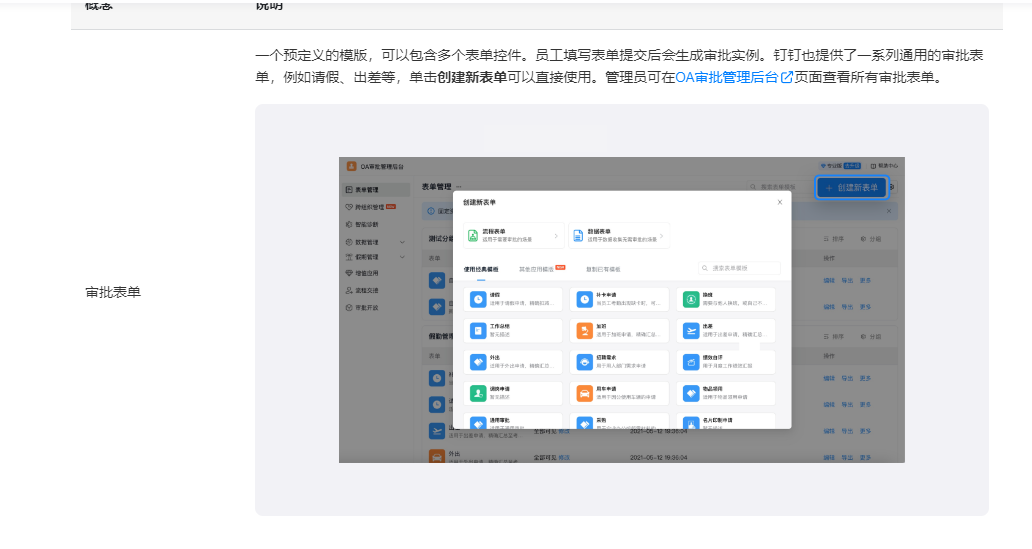Image resolution: width=1032 pixels, height=549 pixels.
Task: Select the 出差 template airplane icon
Action: 690,330
